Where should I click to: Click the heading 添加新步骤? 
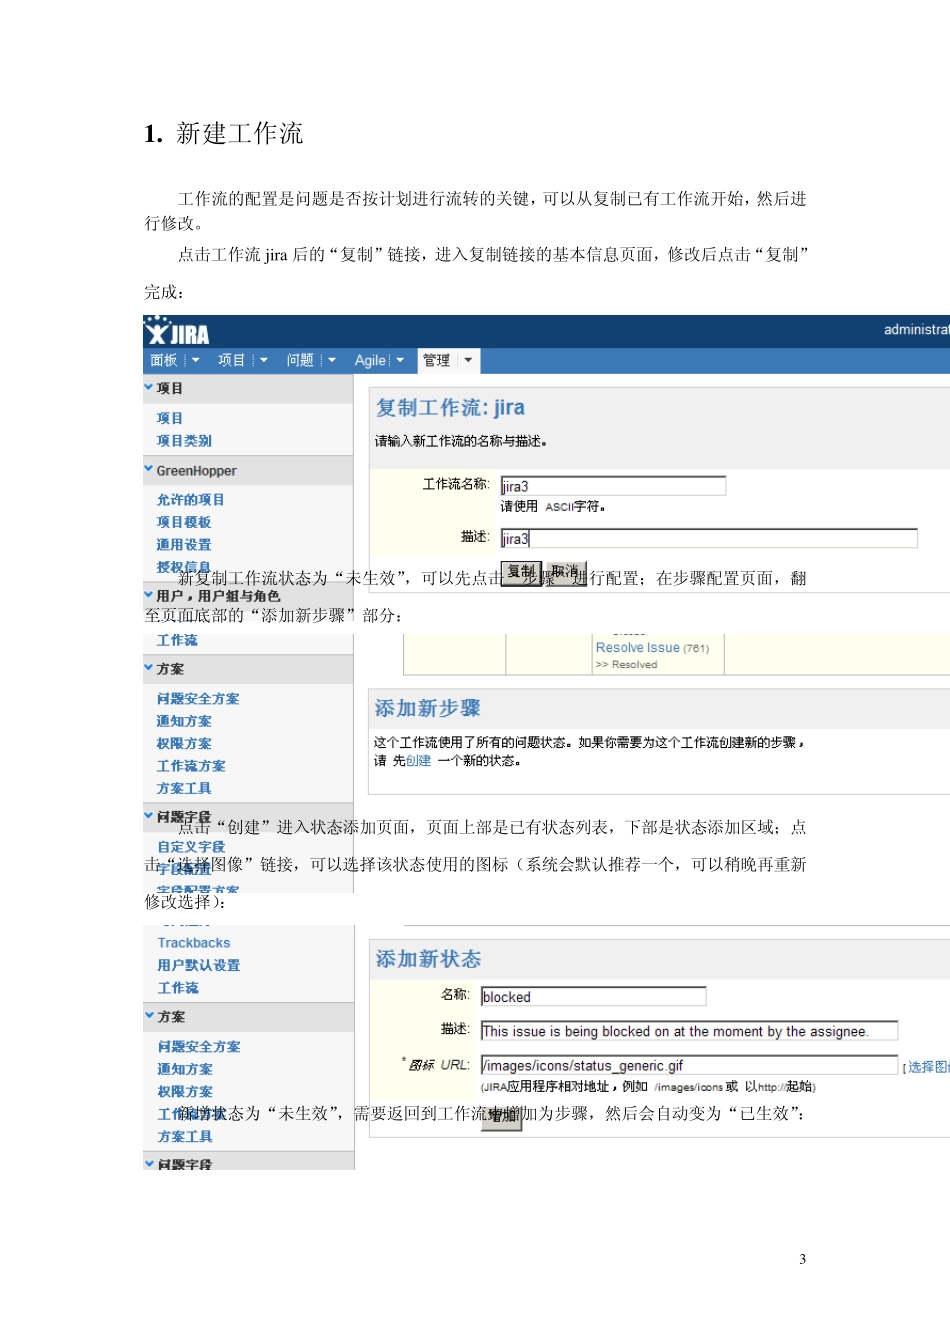pyautogui.click(x=428, y=708)
